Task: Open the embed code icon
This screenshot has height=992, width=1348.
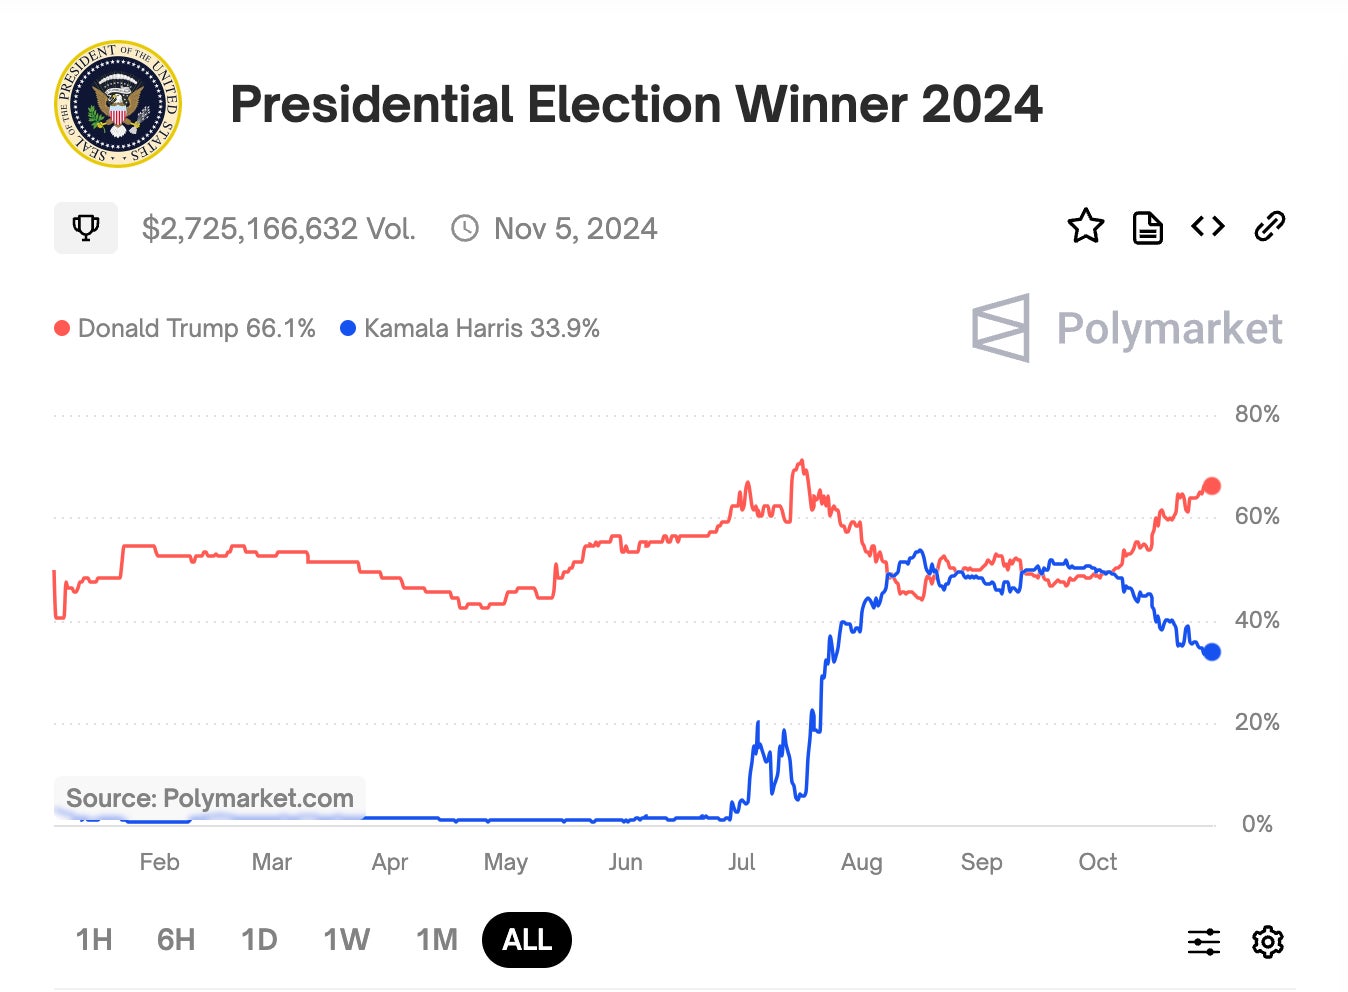Action: pos(1207,227)
